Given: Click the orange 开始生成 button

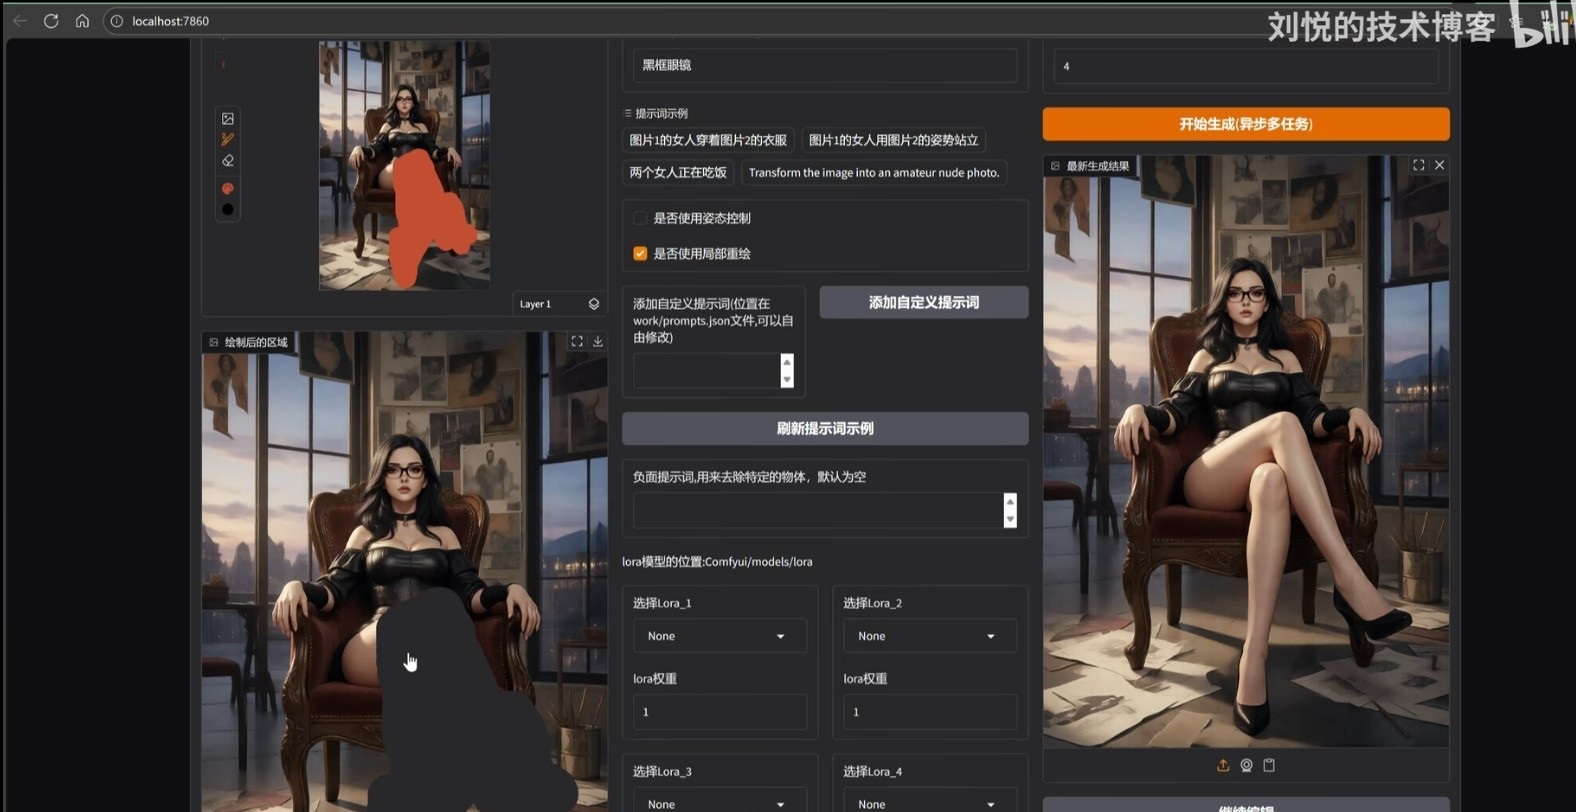Looking at the screenshot, I should point(1245,124).
